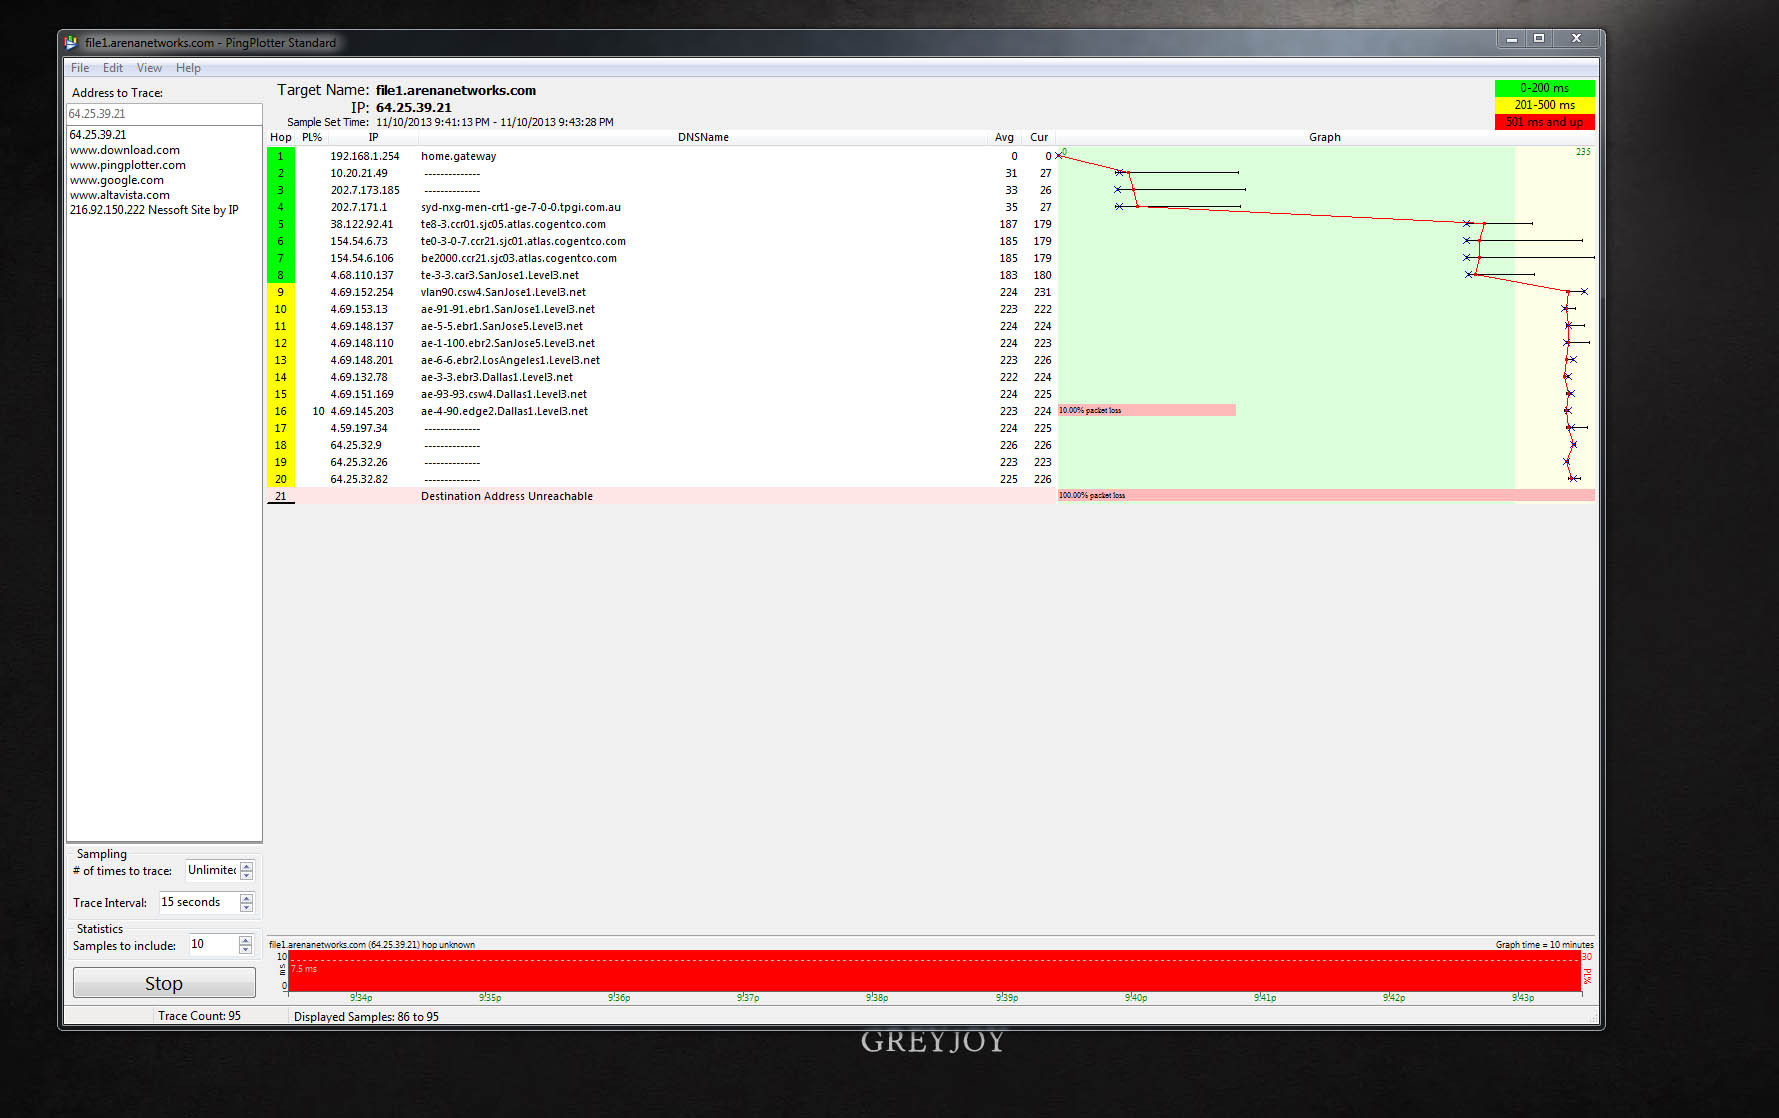Image resolution: width=1779 pixels, height=1118 pixels.
Task: Click the Samples to include field
Action: click(213, 944)
